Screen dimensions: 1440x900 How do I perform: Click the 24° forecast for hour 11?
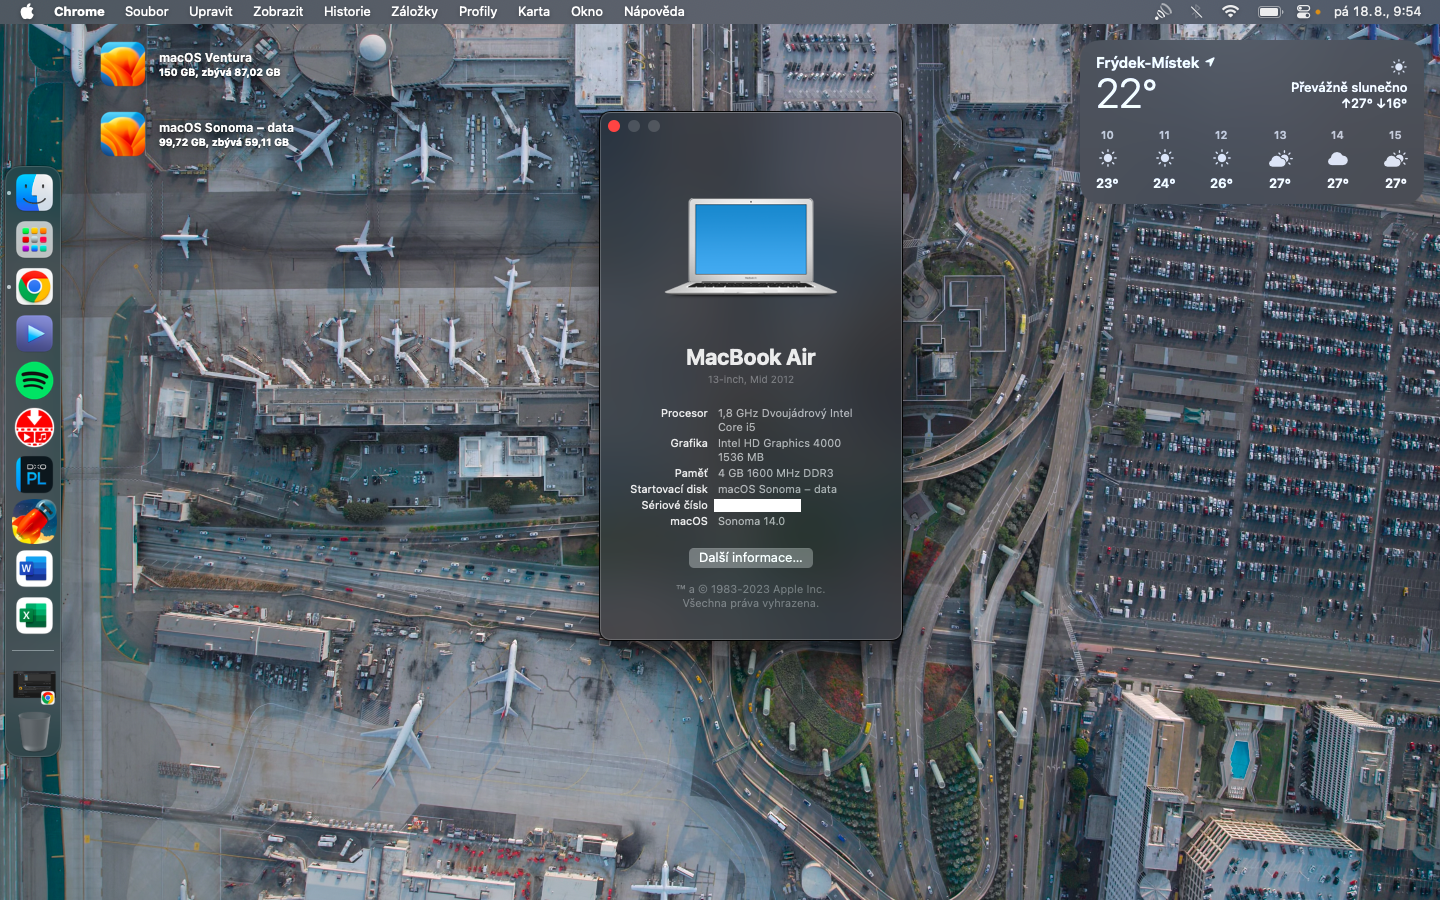1164,183
